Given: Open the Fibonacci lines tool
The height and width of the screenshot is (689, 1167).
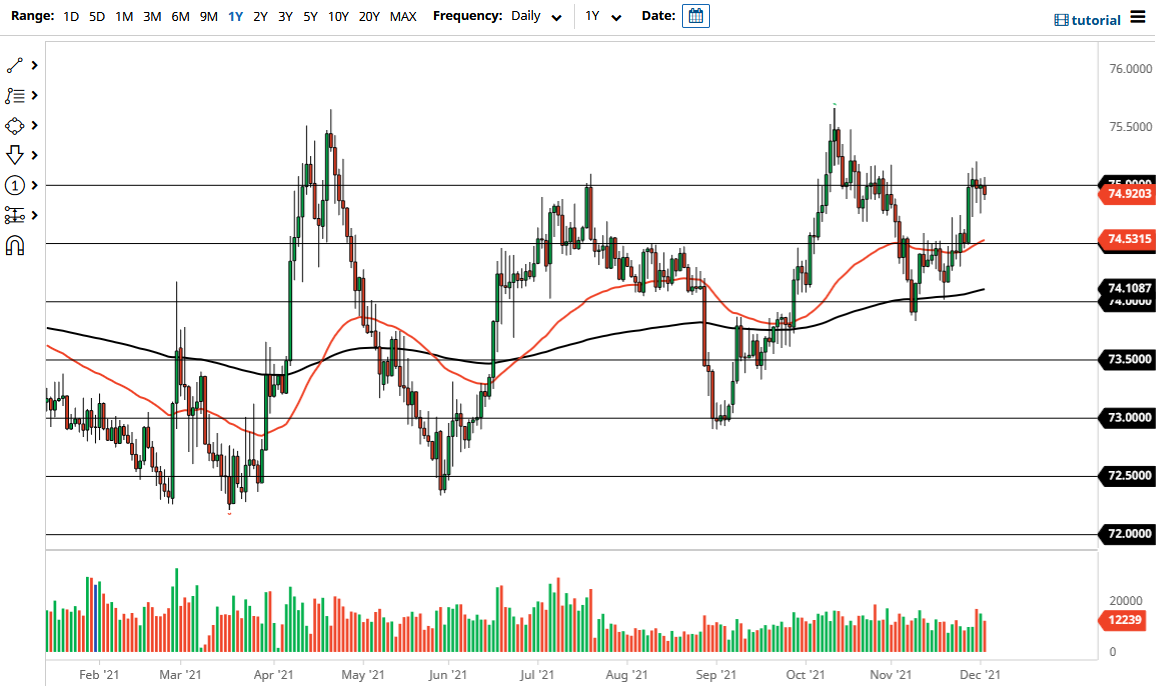Looking at the screenshot, I should (14, 95).
